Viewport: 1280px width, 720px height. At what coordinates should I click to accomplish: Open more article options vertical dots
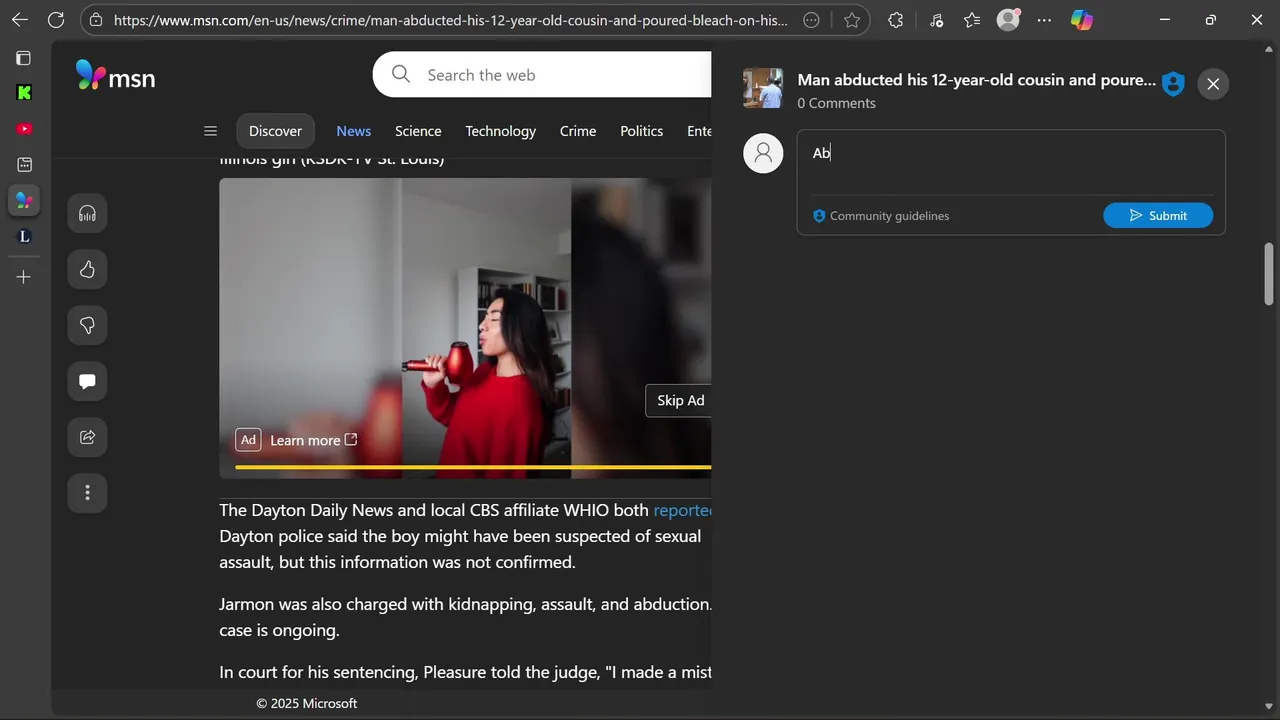pos(87,493)
